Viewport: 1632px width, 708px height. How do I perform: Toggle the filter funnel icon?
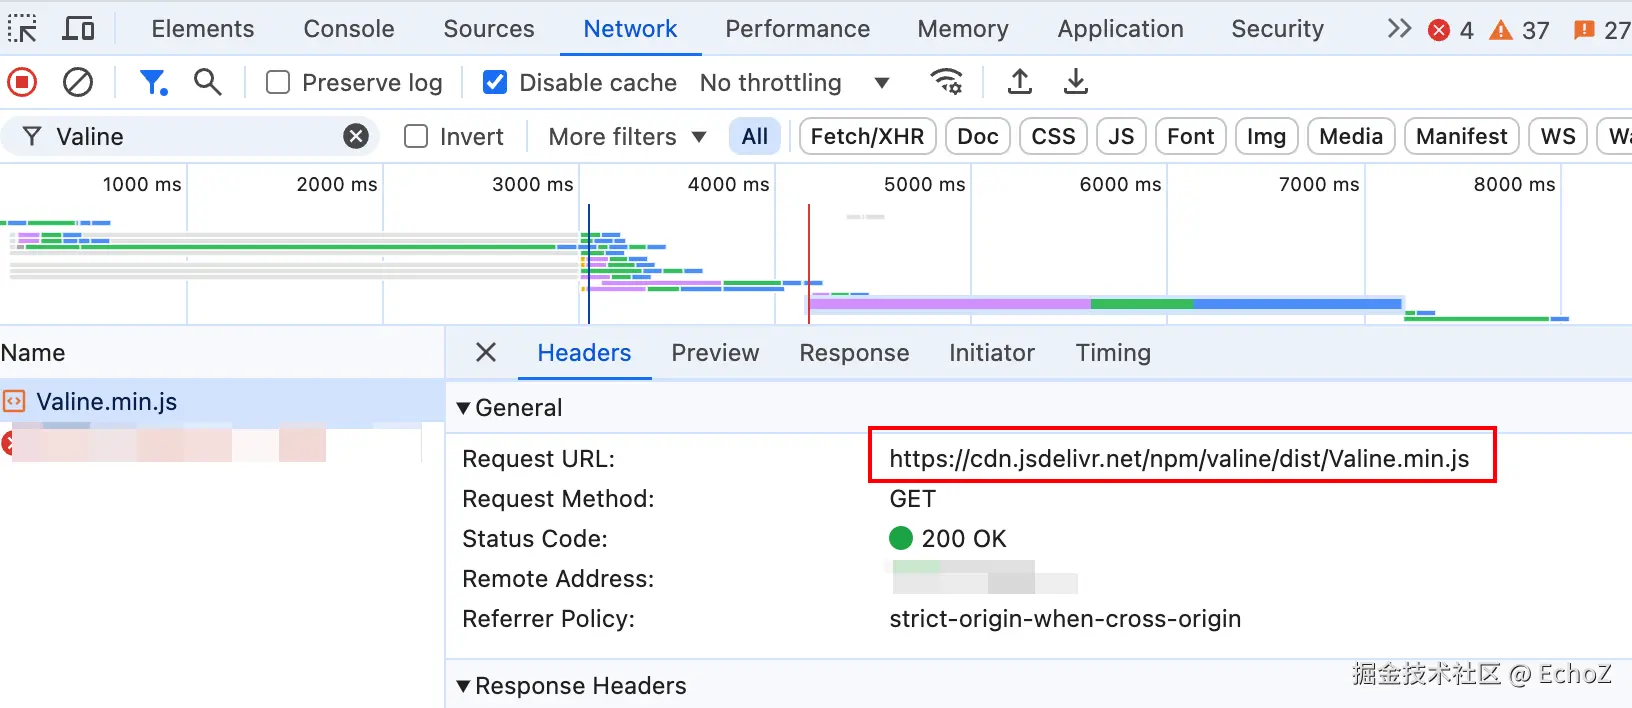click(x=153, y=82)
